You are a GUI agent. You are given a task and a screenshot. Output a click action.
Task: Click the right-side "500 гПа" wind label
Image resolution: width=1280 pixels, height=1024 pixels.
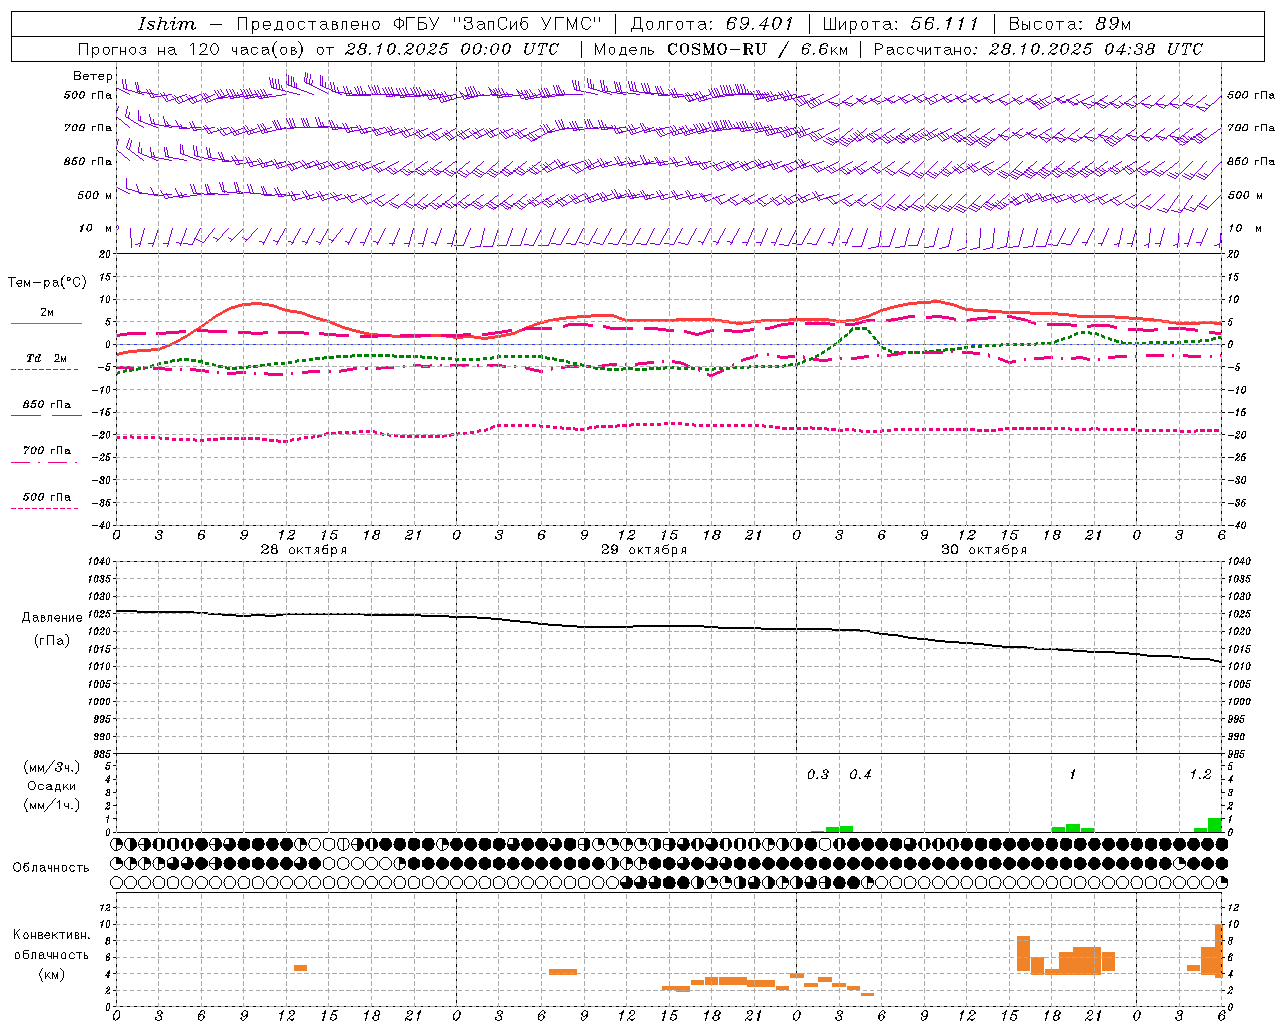click(x=1251, y=95)
